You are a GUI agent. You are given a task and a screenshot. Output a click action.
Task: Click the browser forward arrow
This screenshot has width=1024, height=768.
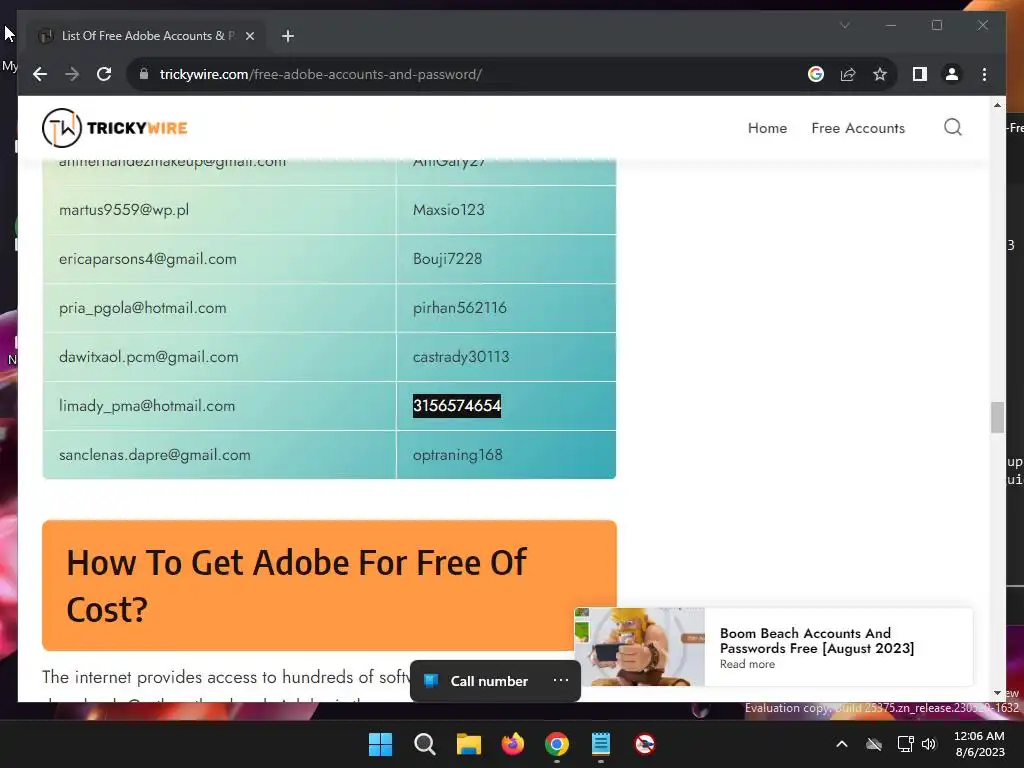point(72,74)
